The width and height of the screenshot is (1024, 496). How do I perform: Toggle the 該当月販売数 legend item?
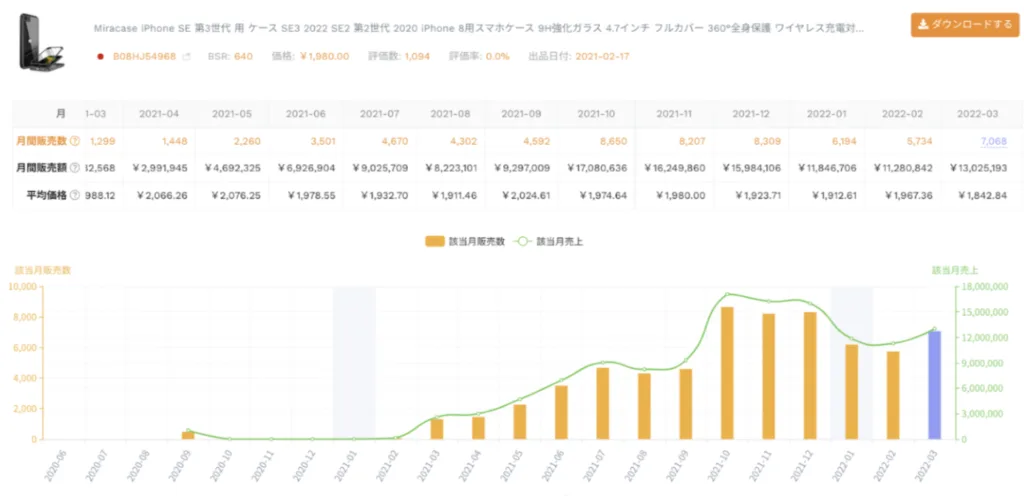point(465,241)
